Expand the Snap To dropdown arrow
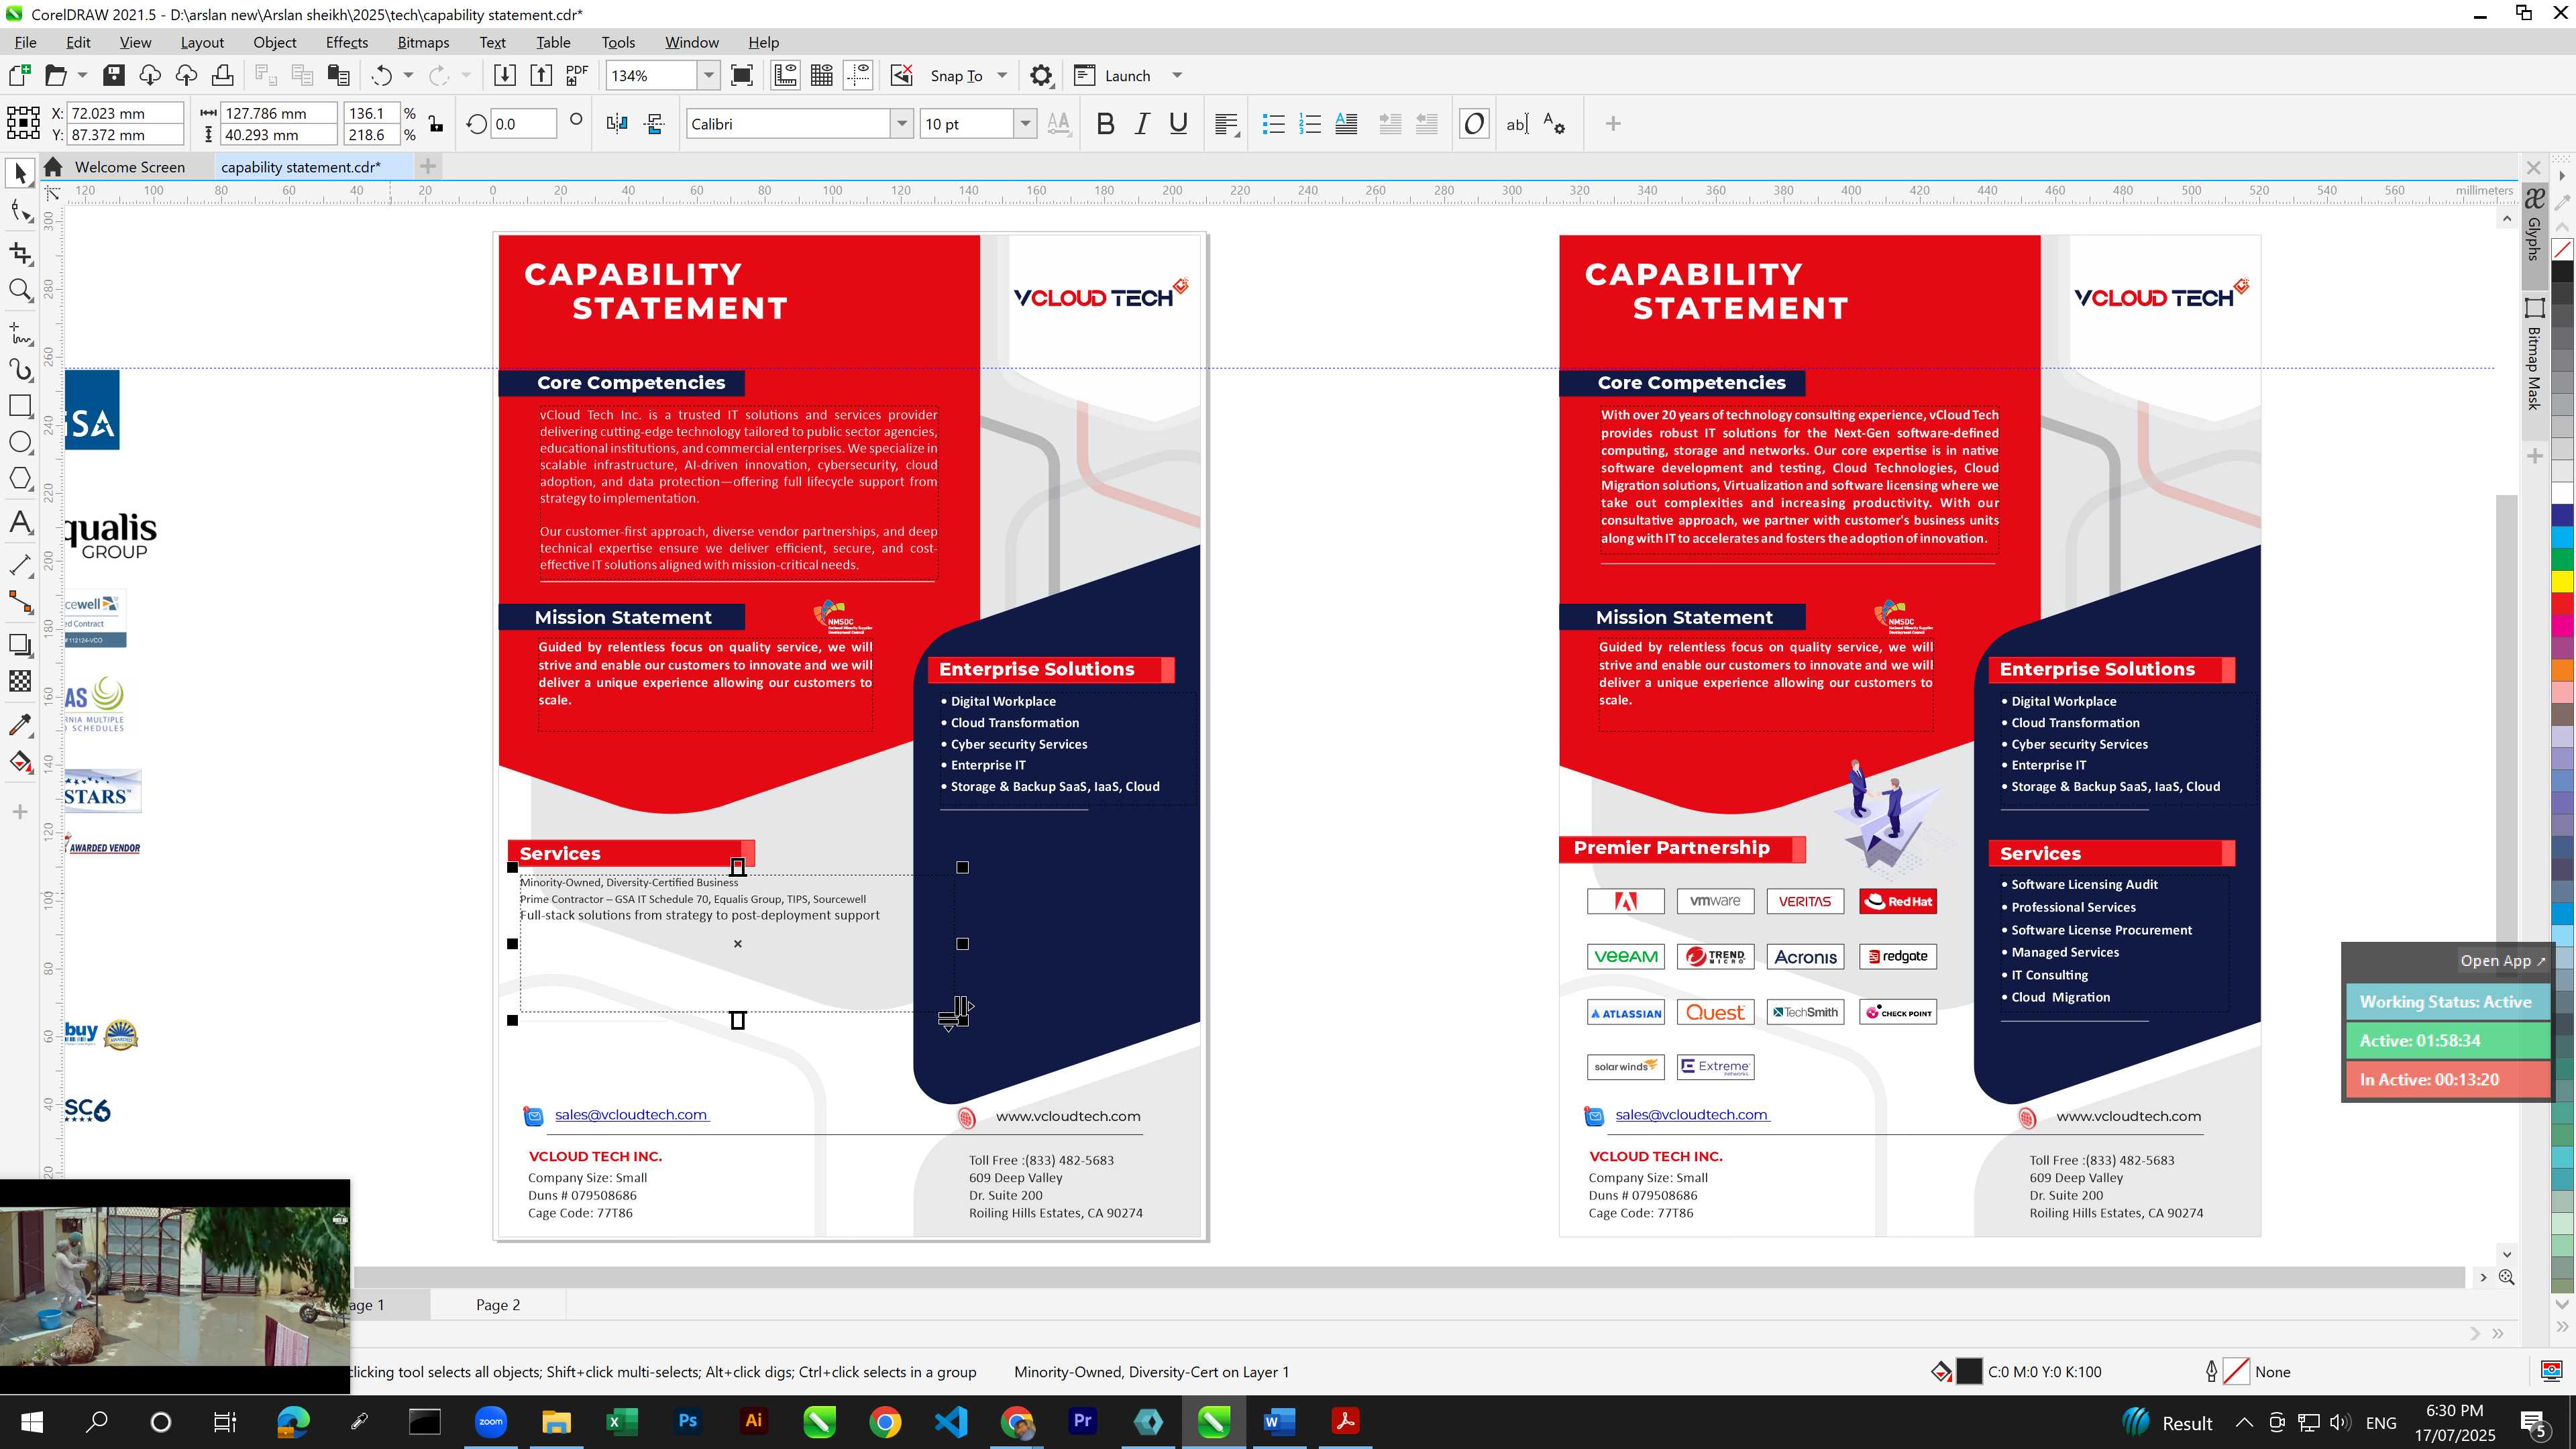Screen dimensions: 2576x1449 pos(1002,75)
